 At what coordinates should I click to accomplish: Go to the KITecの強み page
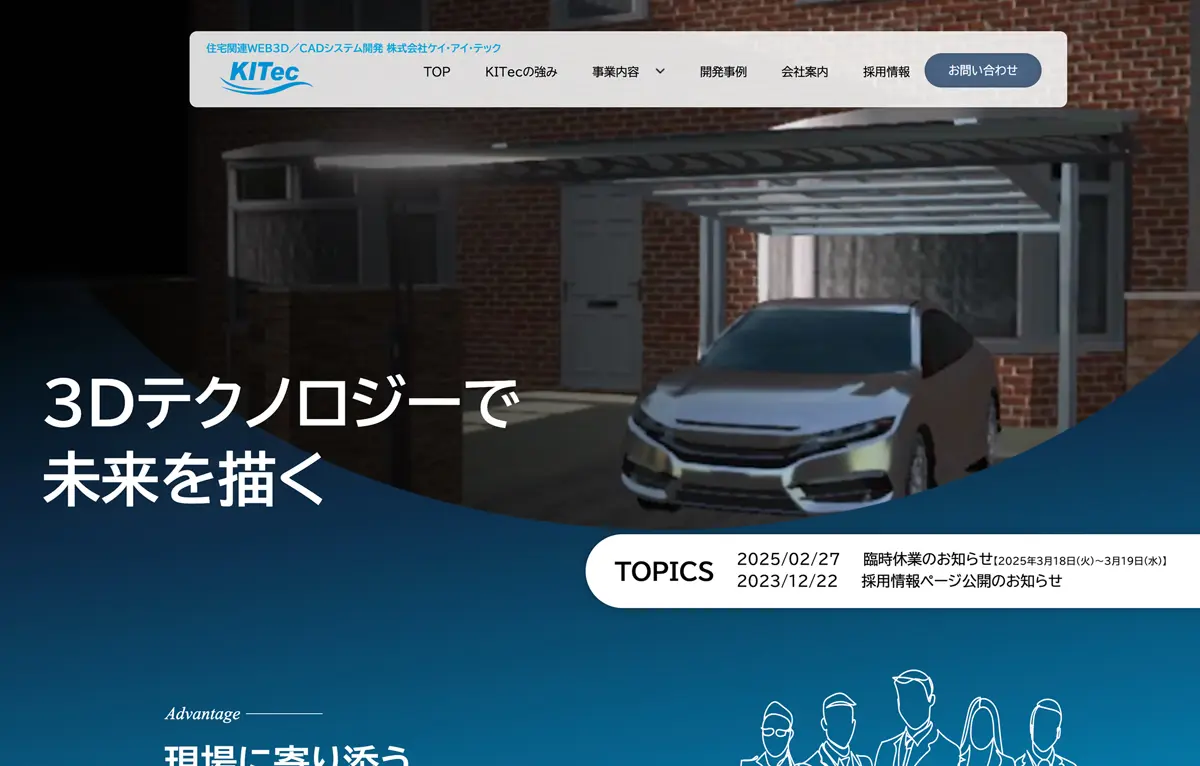tap(521, 72)
